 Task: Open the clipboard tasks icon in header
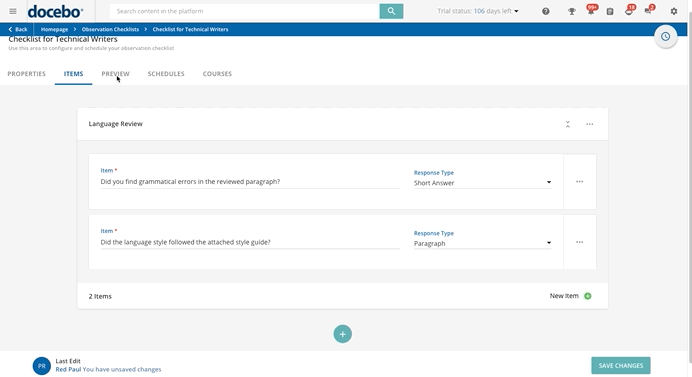[609, 11]
